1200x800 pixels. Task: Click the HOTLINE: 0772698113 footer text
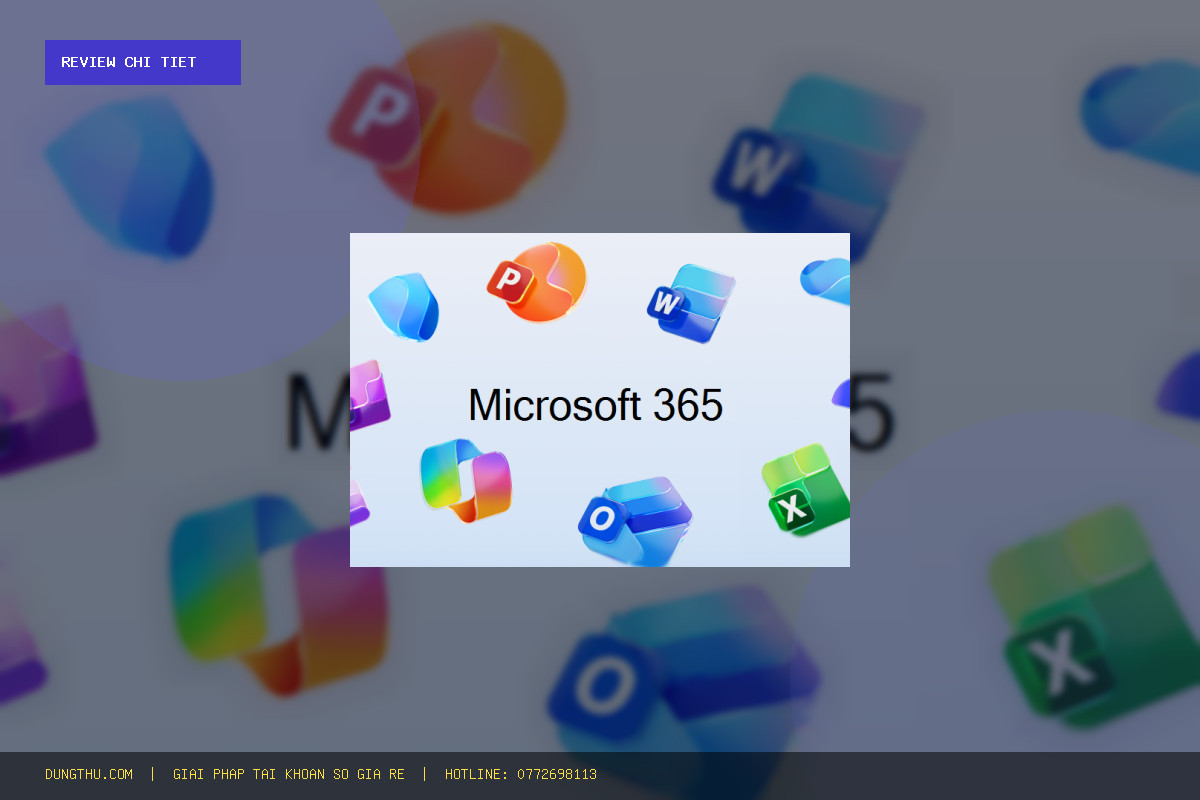click(521, 774)
